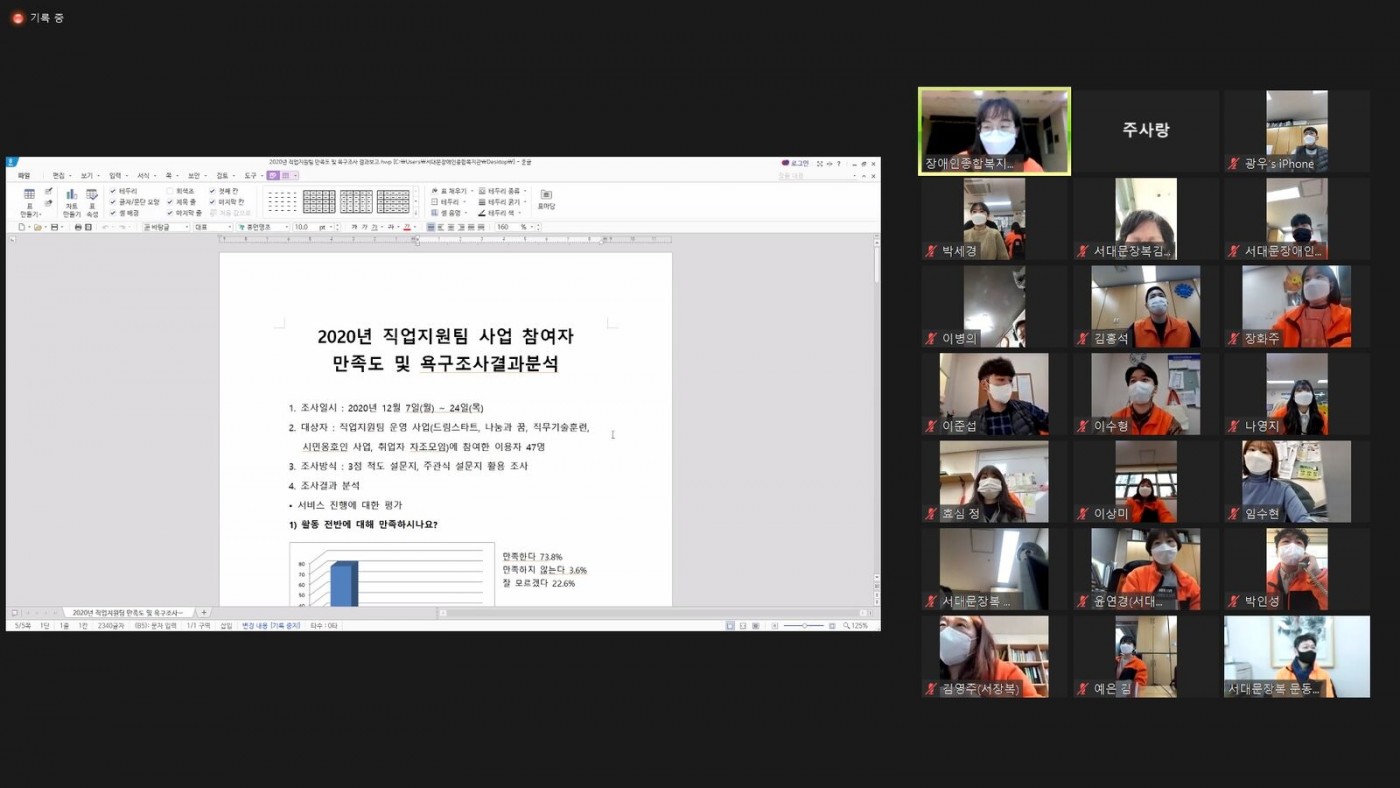Select the document tab 2020년 직업지원팀 만족도
This screenshot has height=788, width=1400.
point(129,612)
